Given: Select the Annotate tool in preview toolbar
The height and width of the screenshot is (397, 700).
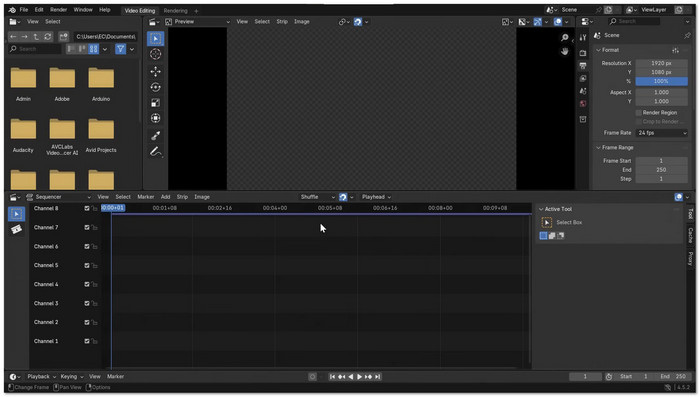Looking at the screenshot, I should pyautogui.click(x=155, y=152).
